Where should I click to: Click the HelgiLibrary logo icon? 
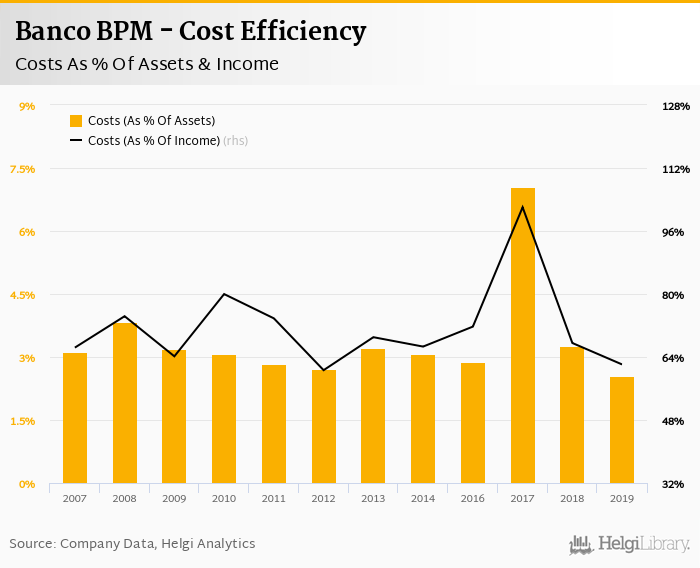point(581,545)
